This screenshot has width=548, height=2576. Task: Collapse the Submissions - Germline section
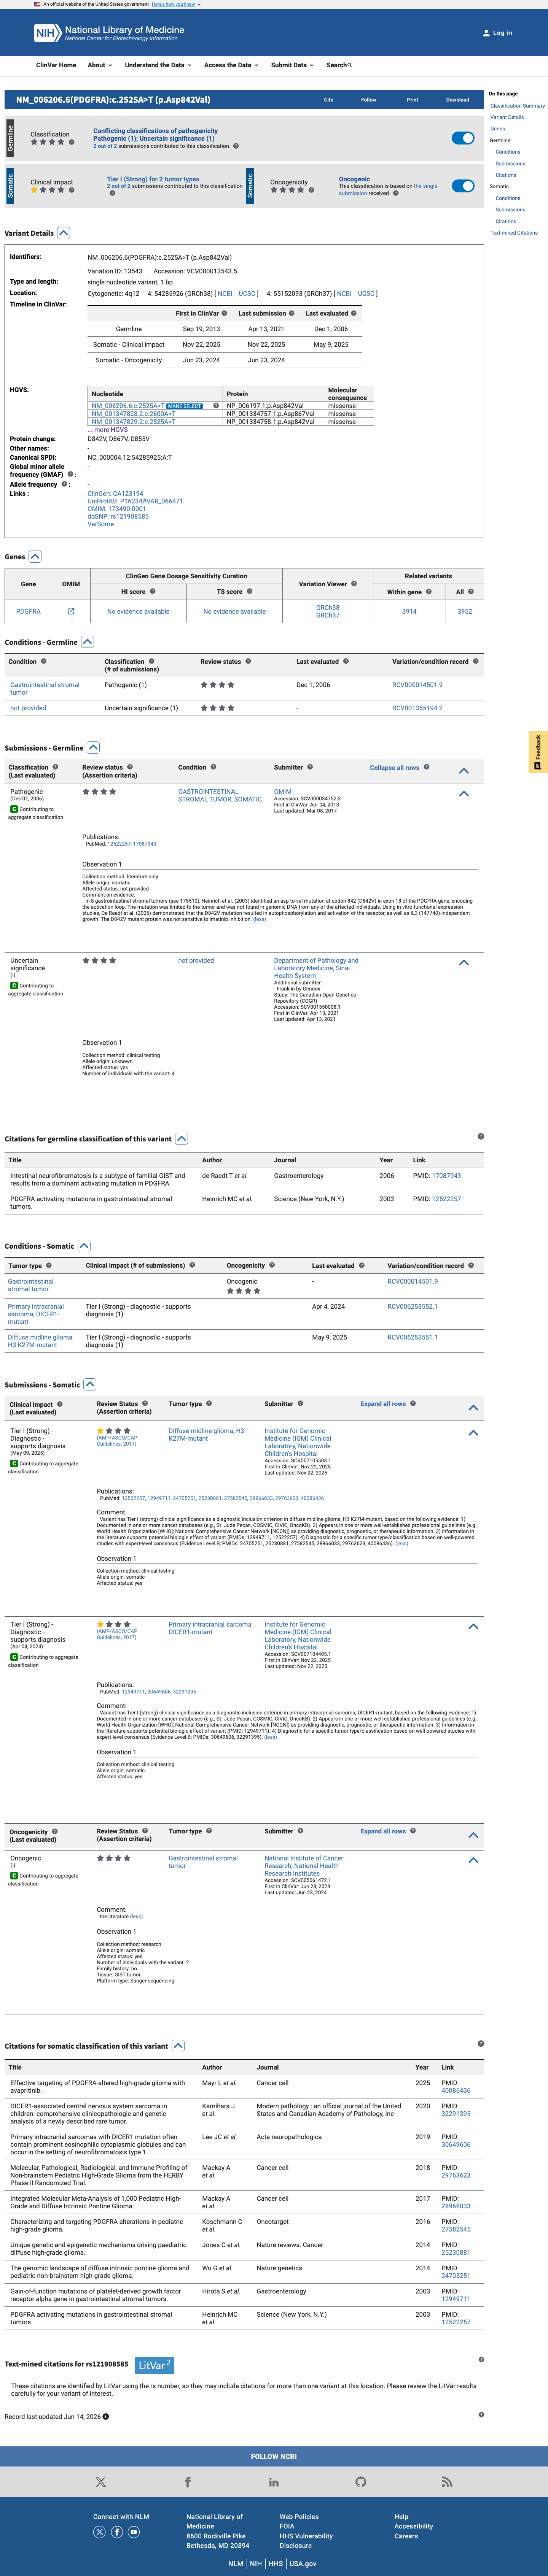(93, 747)
